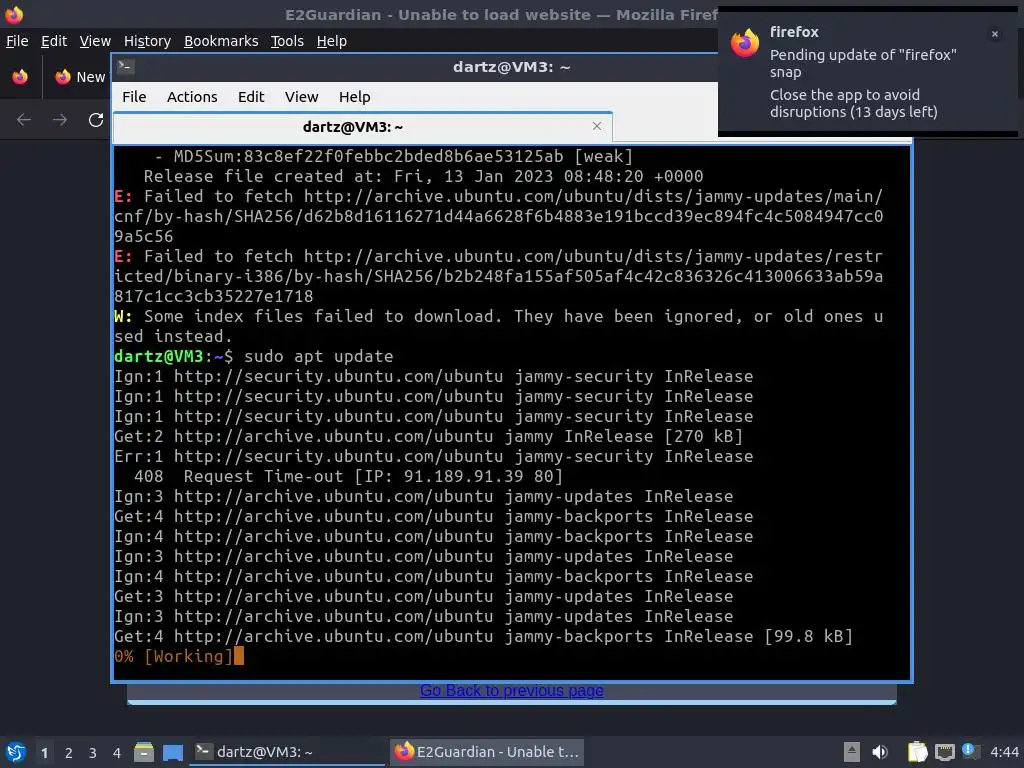The width and height of the screenshot is (1024, 768).
Task: Open the Firefox View menu
Action: click(x=95, y=41)
